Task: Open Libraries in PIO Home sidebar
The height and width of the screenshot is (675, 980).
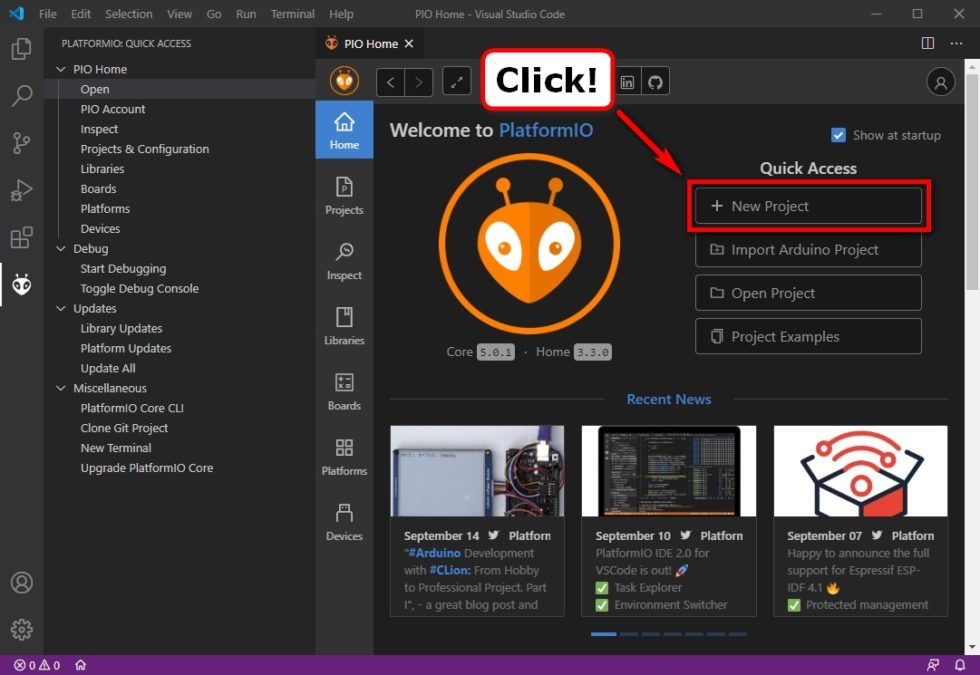Action: pos(344,326)
